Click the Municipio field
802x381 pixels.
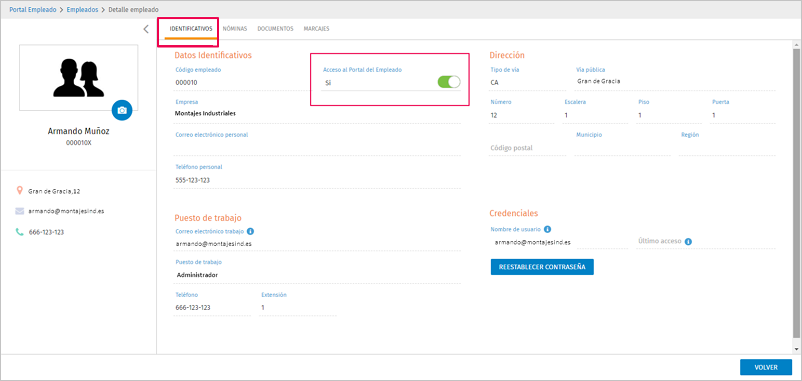pyautogui.click(x=622, y=148)
